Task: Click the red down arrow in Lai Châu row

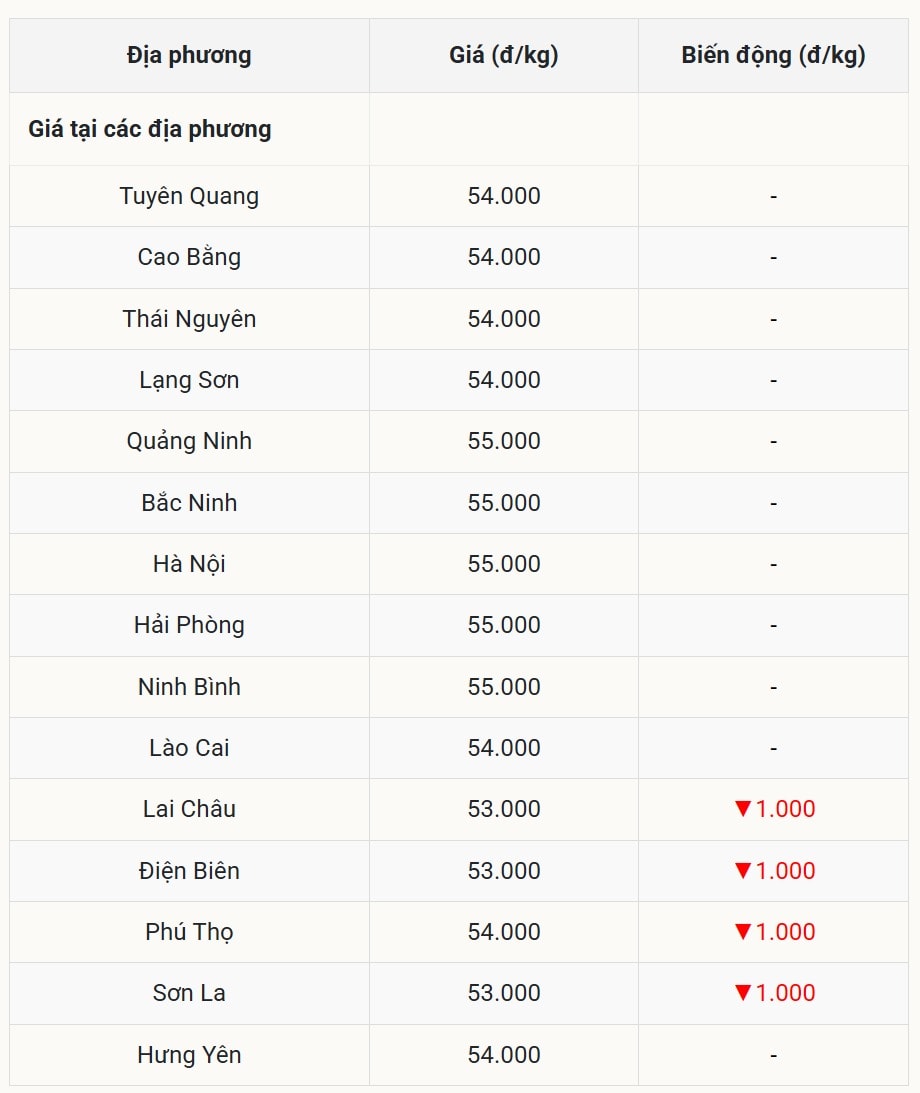Action: click(x=742, y=808)
